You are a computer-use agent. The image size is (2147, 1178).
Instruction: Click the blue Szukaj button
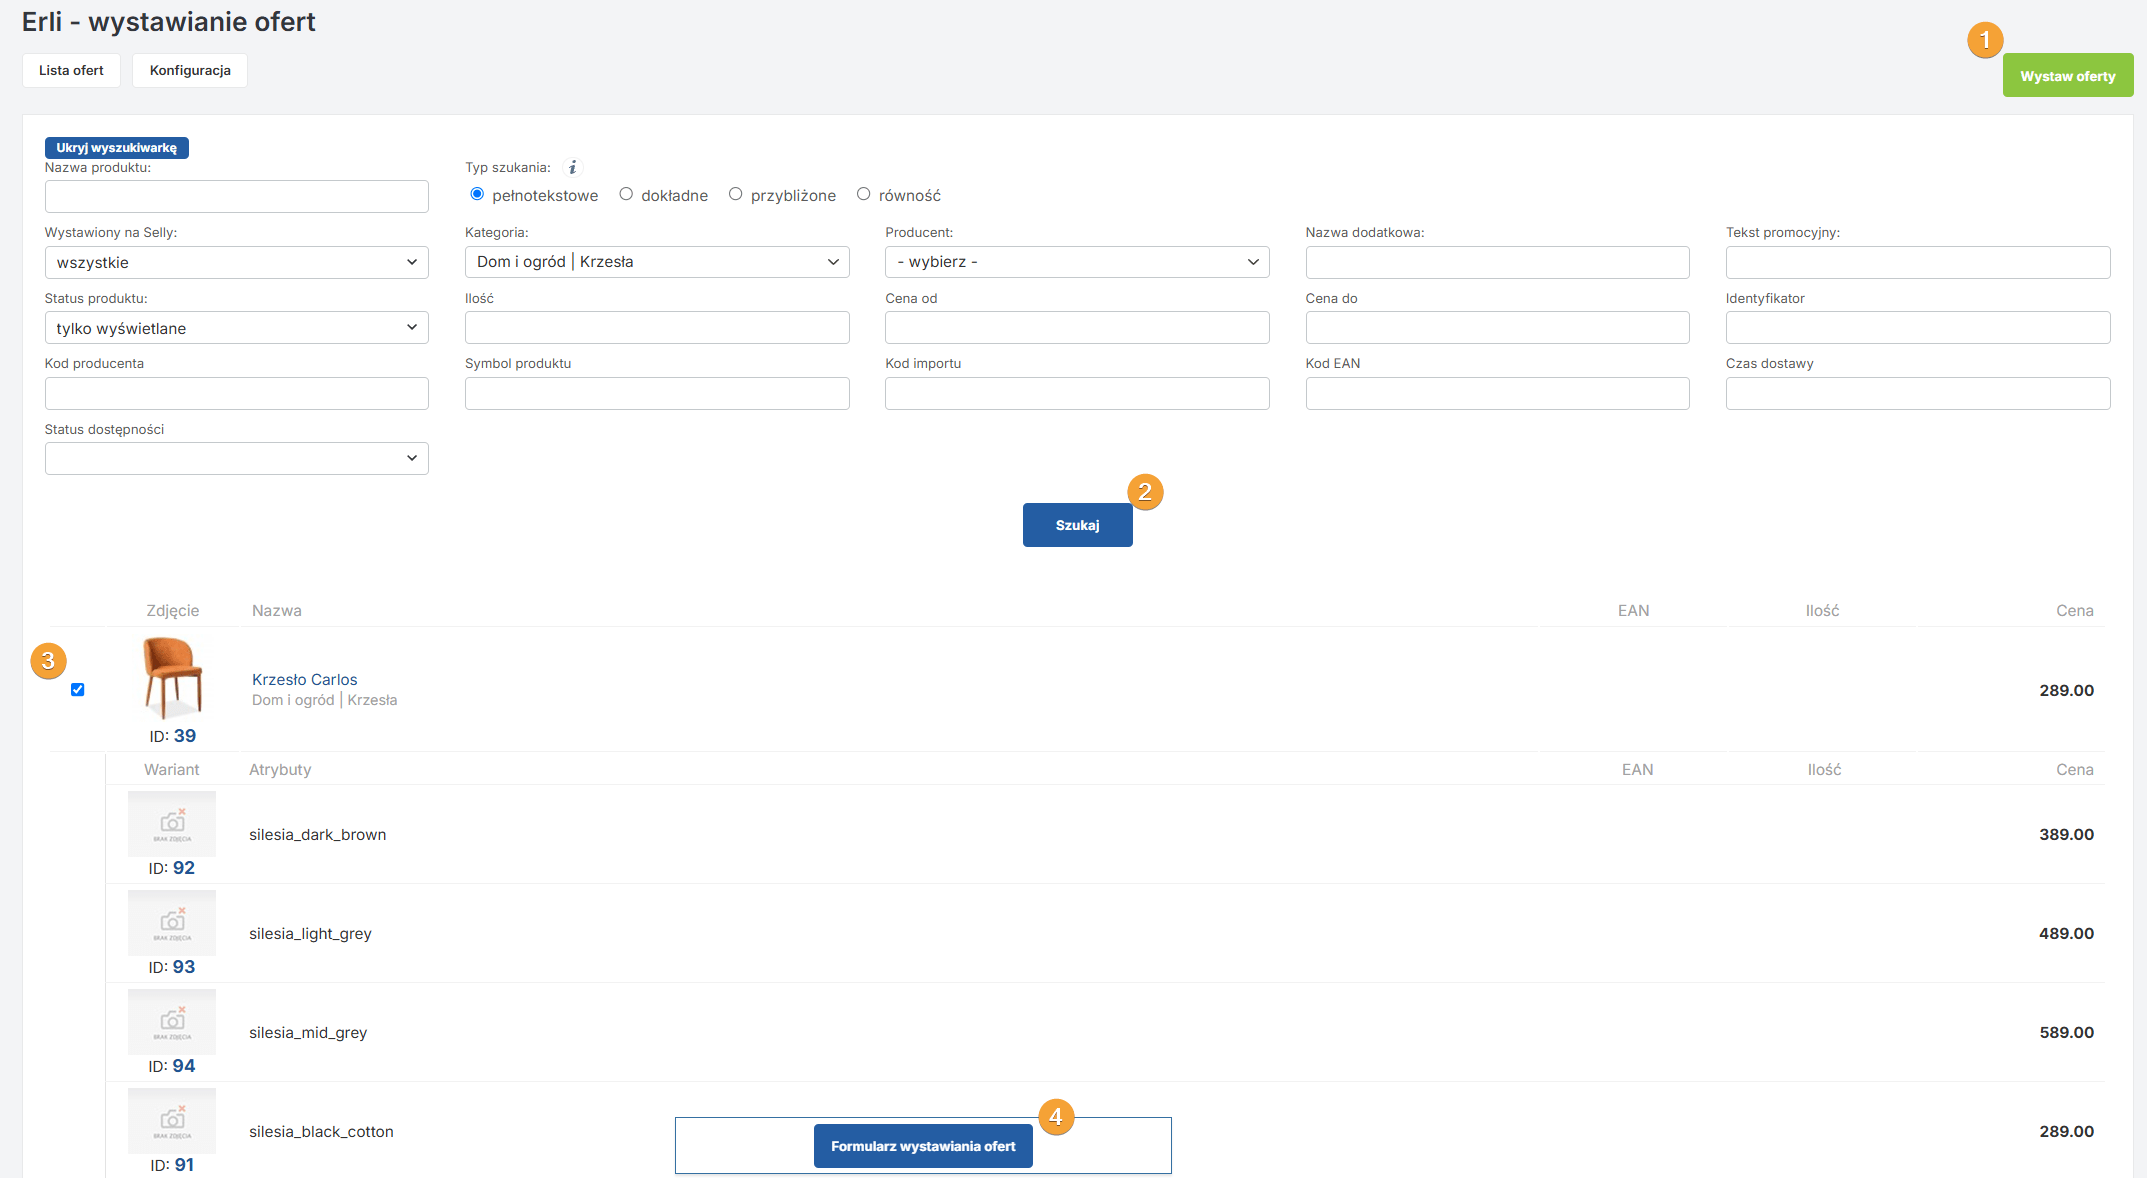[x=1077, y=525]
